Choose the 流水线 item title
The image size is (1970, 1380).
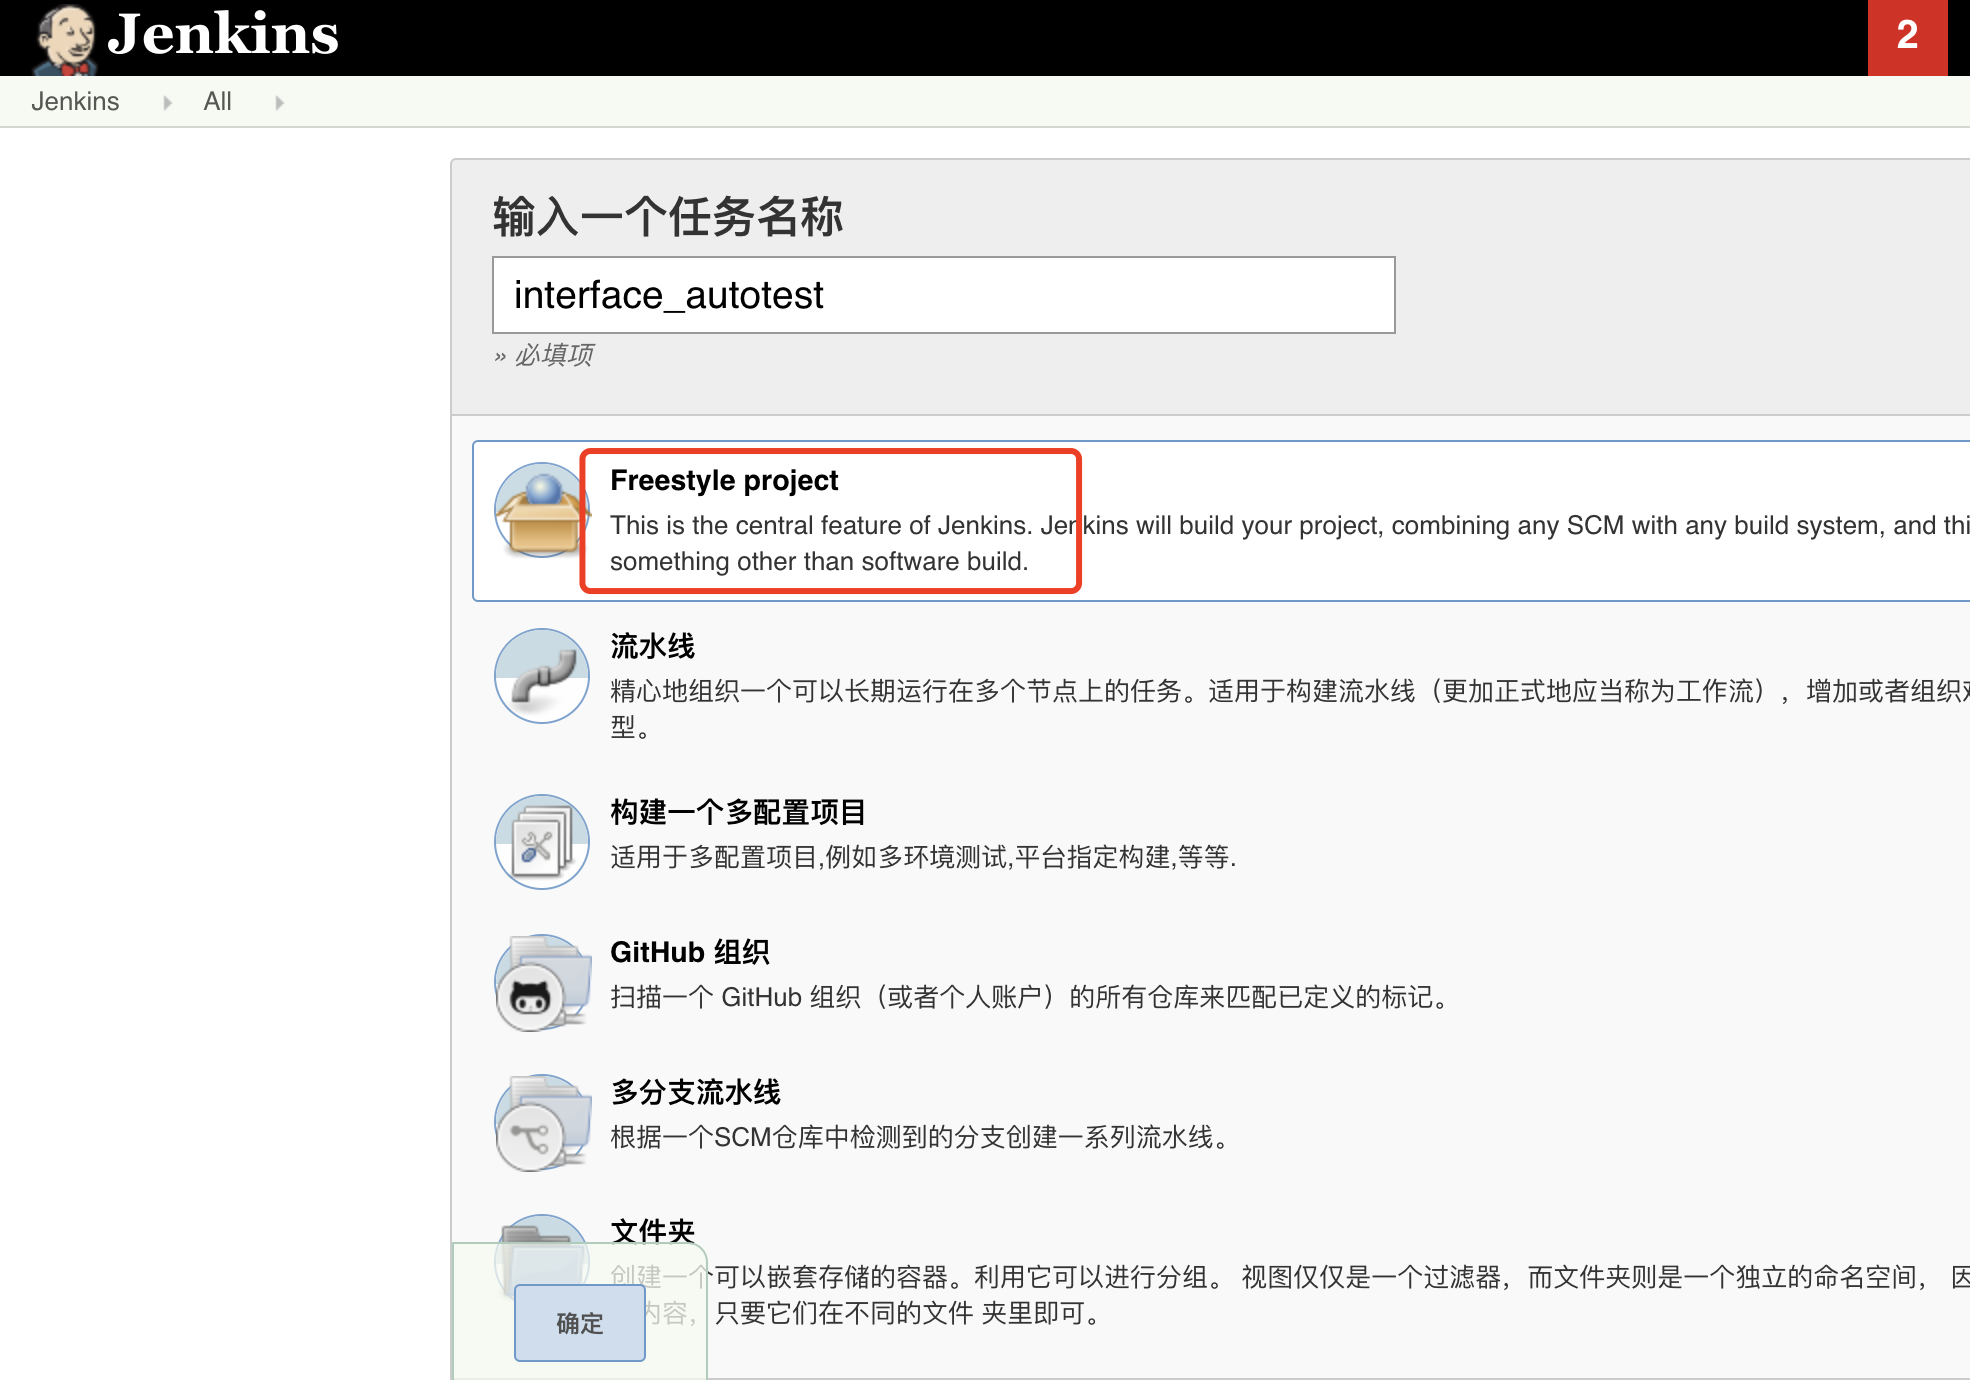point(652,646)
